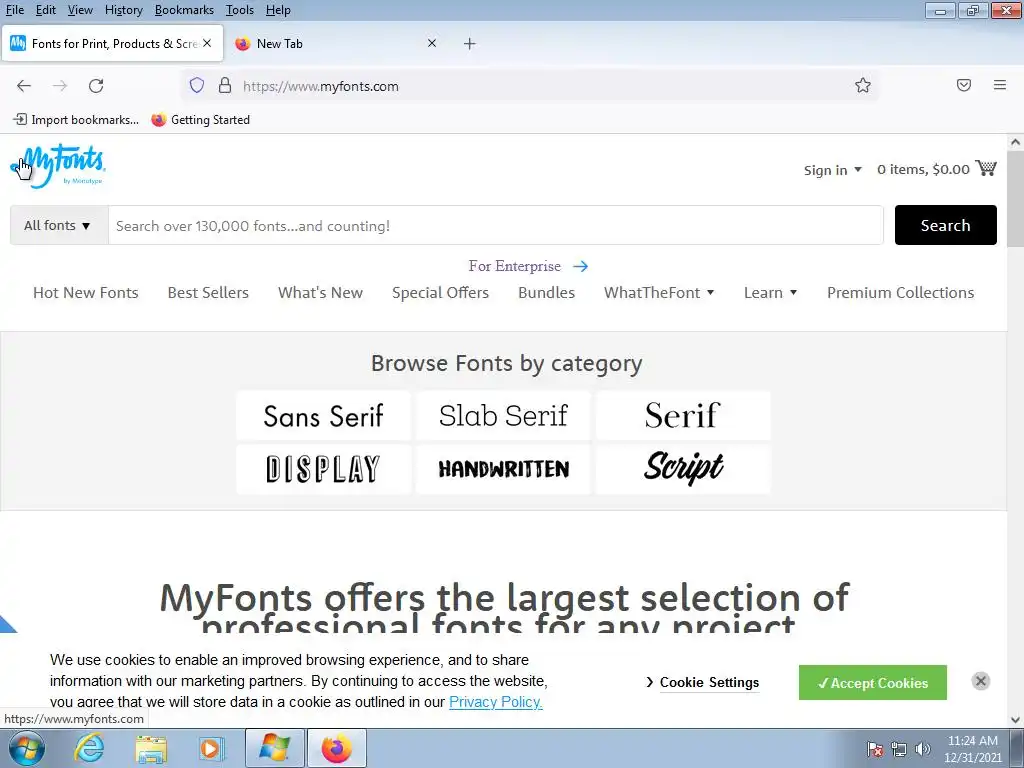Open the Pocket save icon
1024x768 pixels.
[964, 85]
